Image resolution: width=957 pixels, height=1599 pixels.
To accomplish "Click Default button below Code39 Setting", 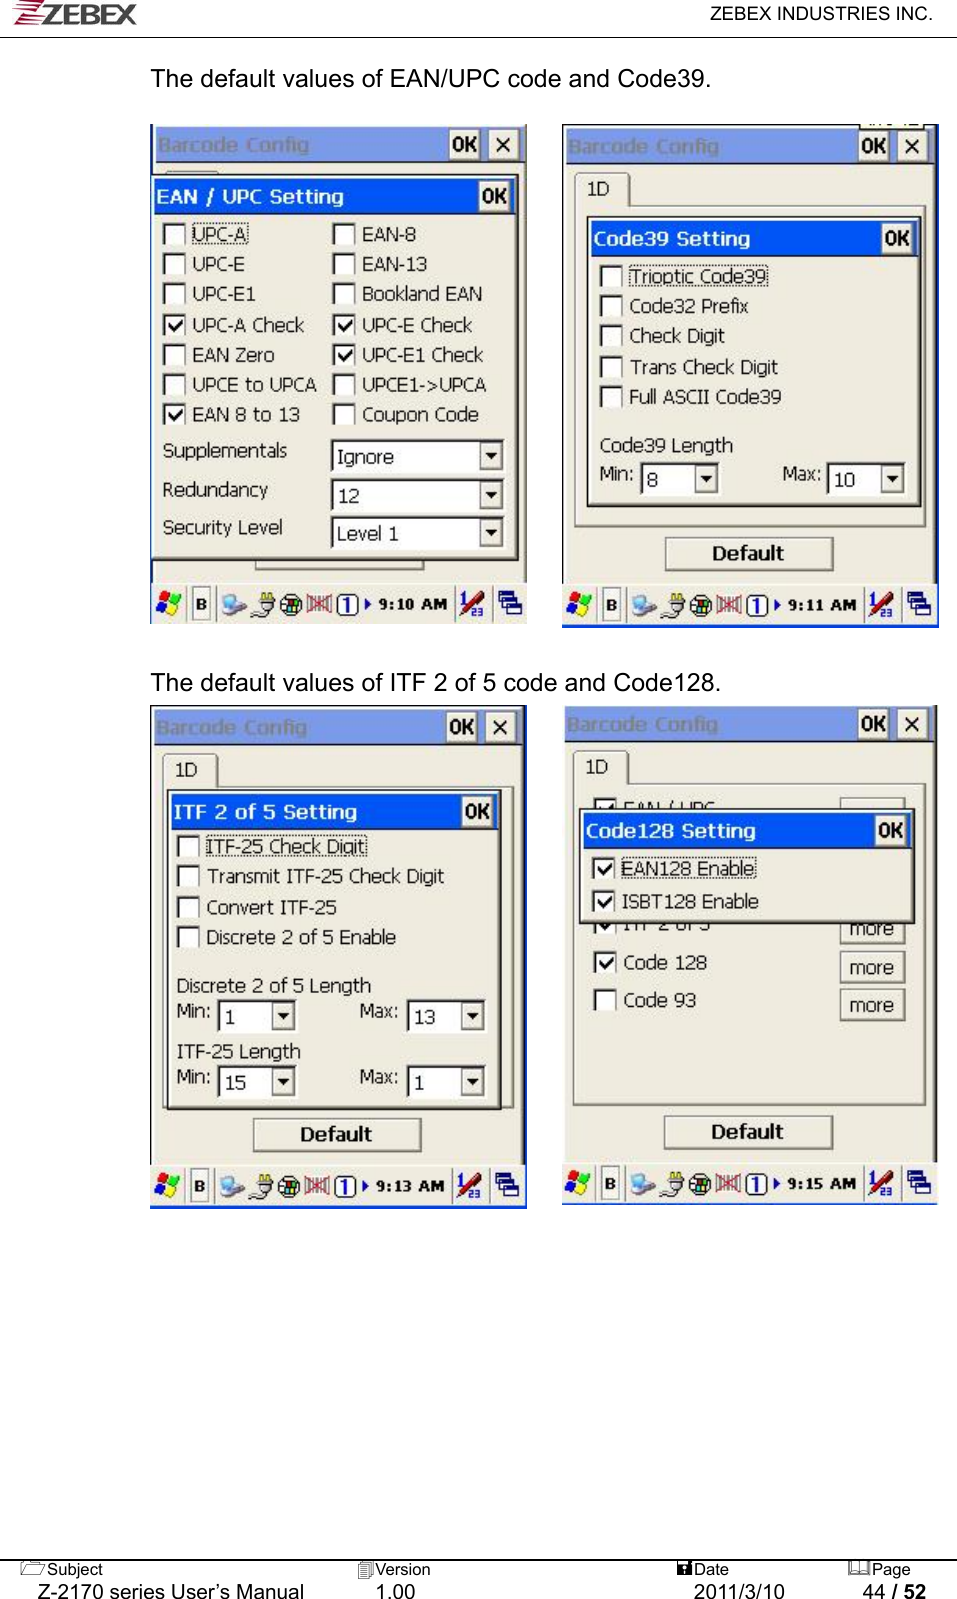I will 749,553.
